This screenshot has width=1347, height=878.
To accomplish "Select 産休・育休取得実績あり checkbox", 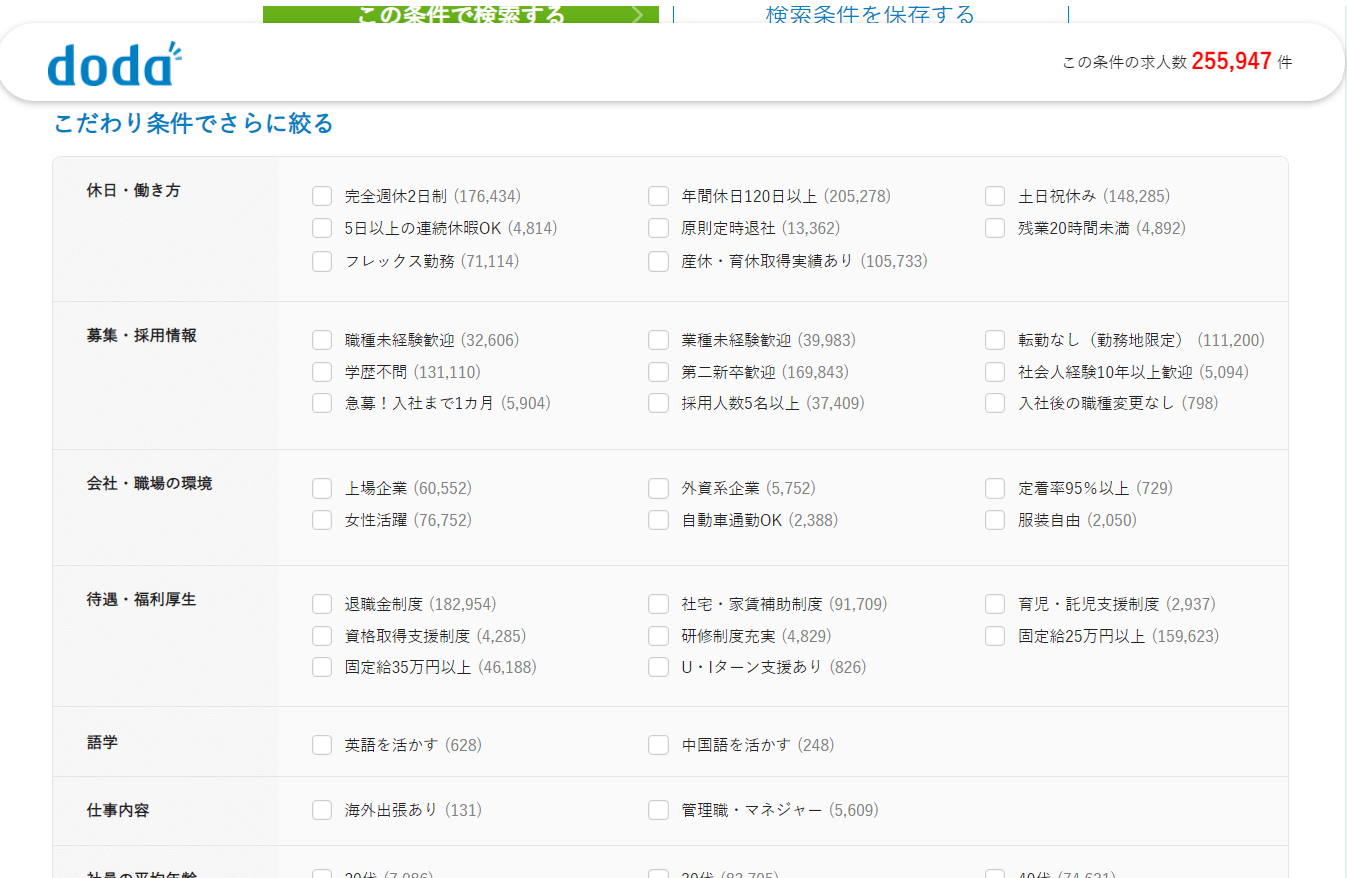I will coord(658,261).
